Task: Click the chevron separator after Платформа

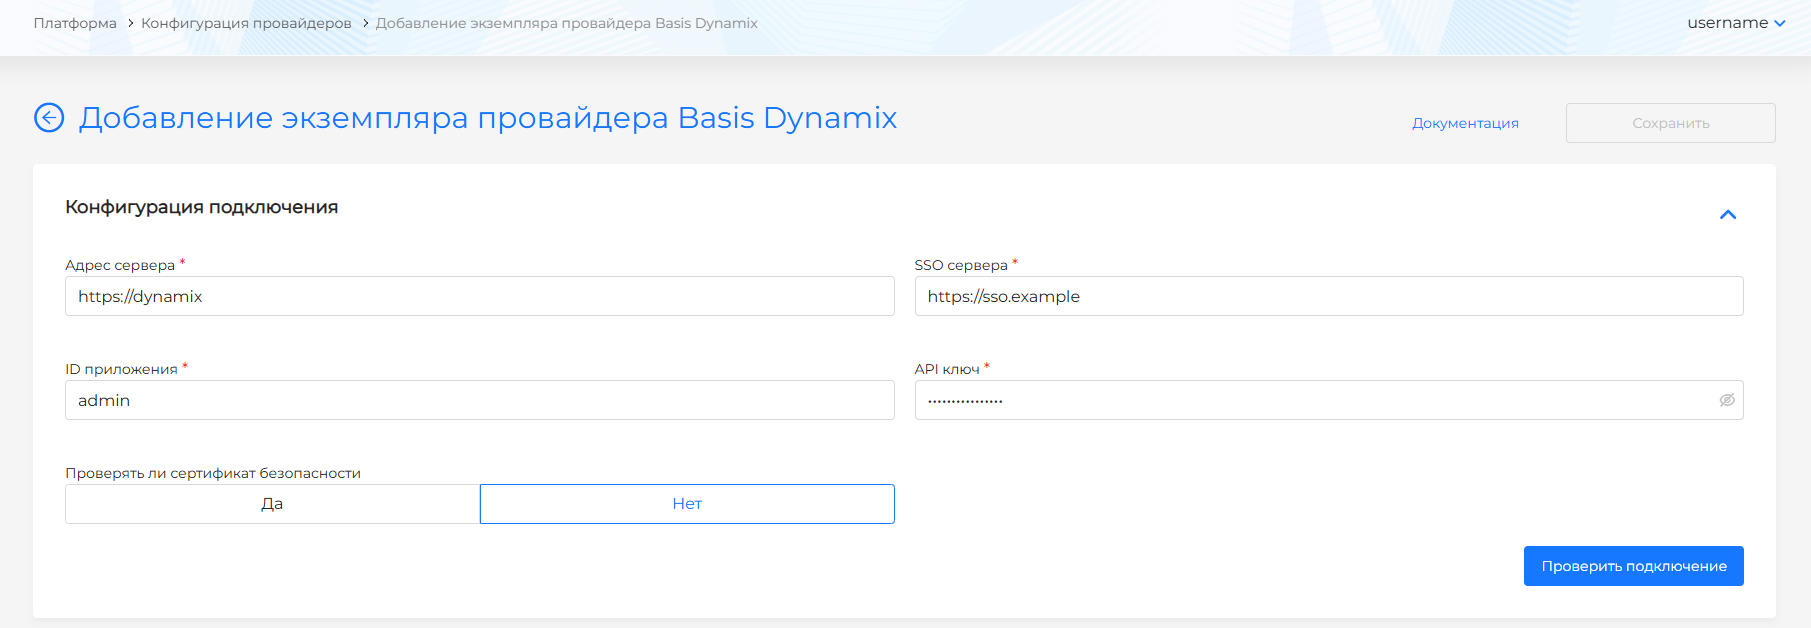Action: pyautogui.click(x=130, y=23)
